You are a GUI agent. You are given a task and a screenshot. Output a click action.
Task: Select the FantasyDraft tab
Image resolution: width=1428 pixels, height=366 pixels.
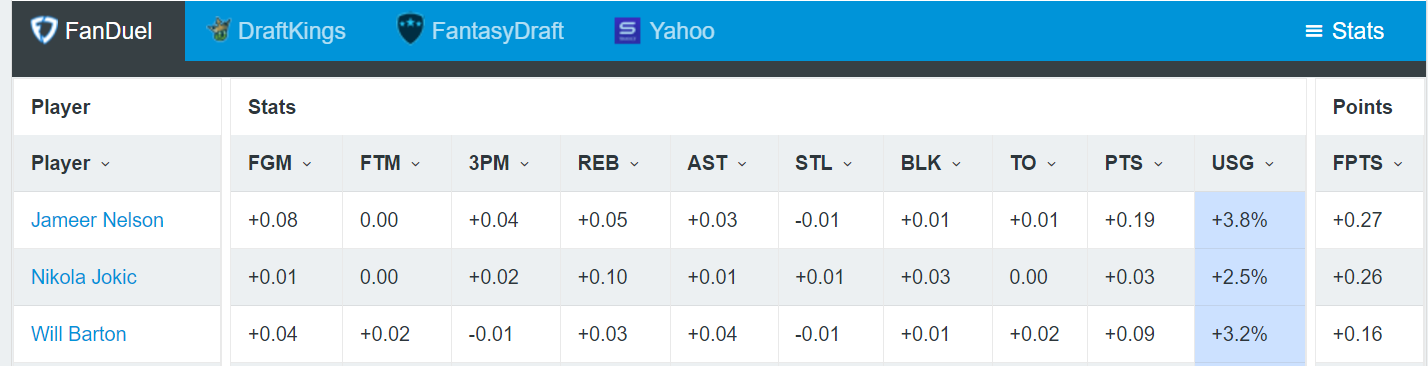[480, 31]
